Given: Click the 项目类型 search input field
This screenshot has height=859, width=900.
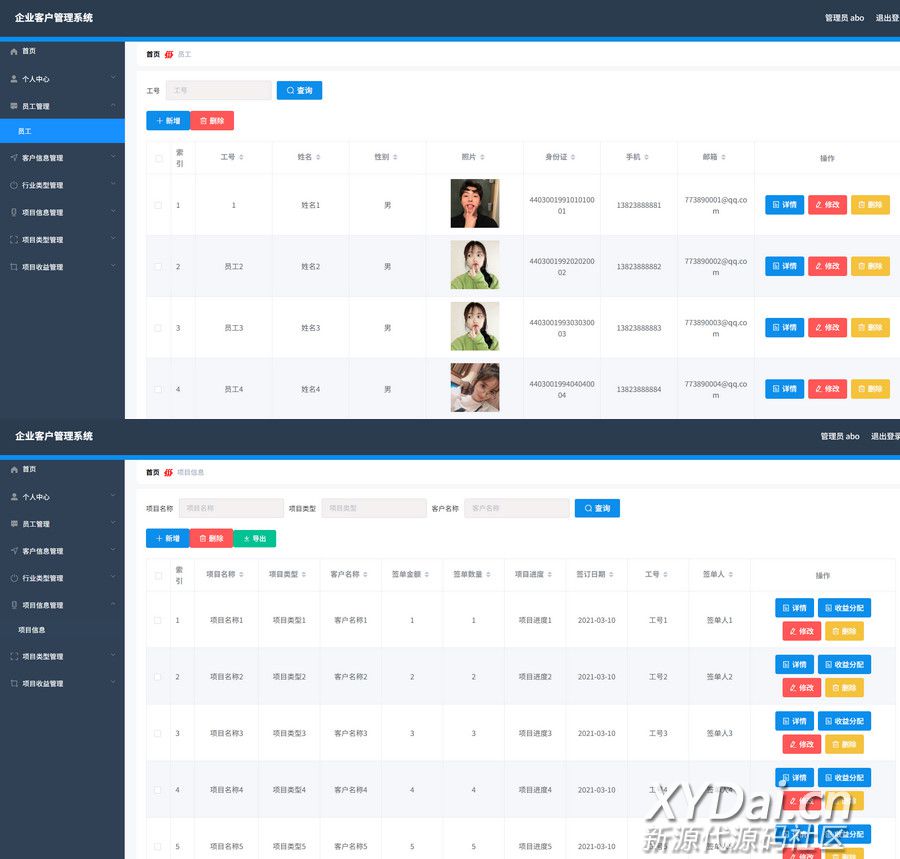Looking at the screenshot, I should [374, 508].
